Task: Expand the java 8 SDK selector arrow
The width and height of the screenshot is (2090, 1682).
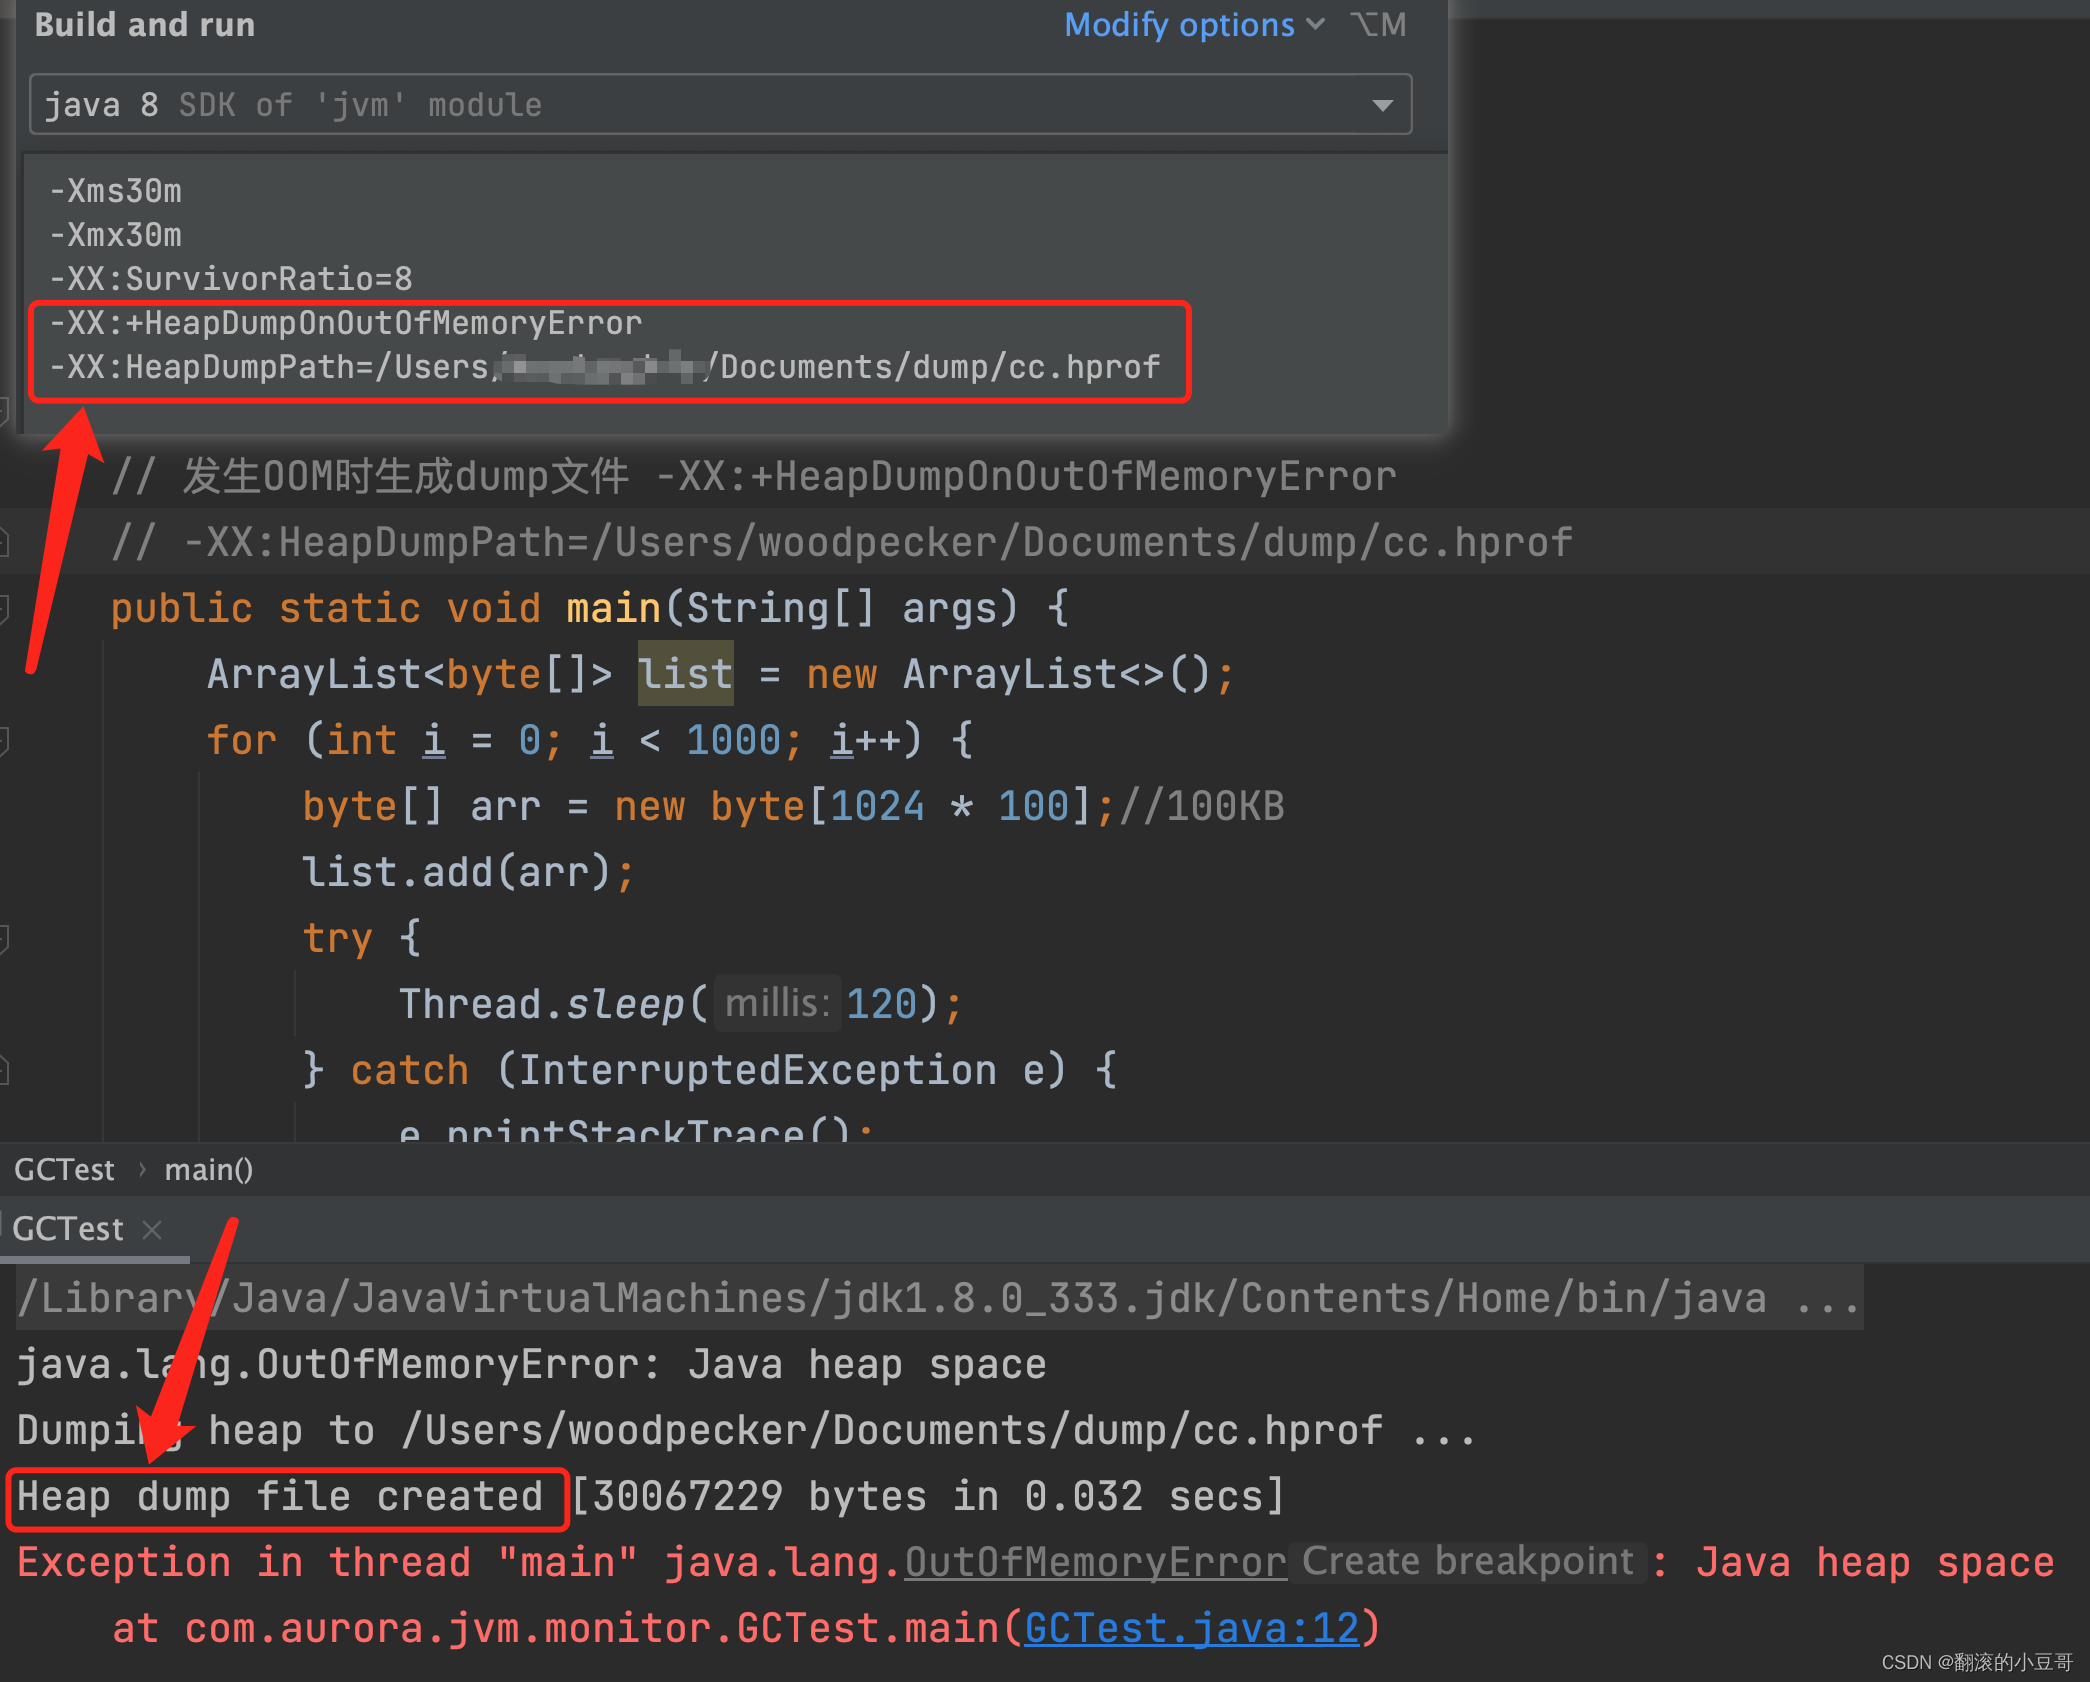Action: point(1383,105)
